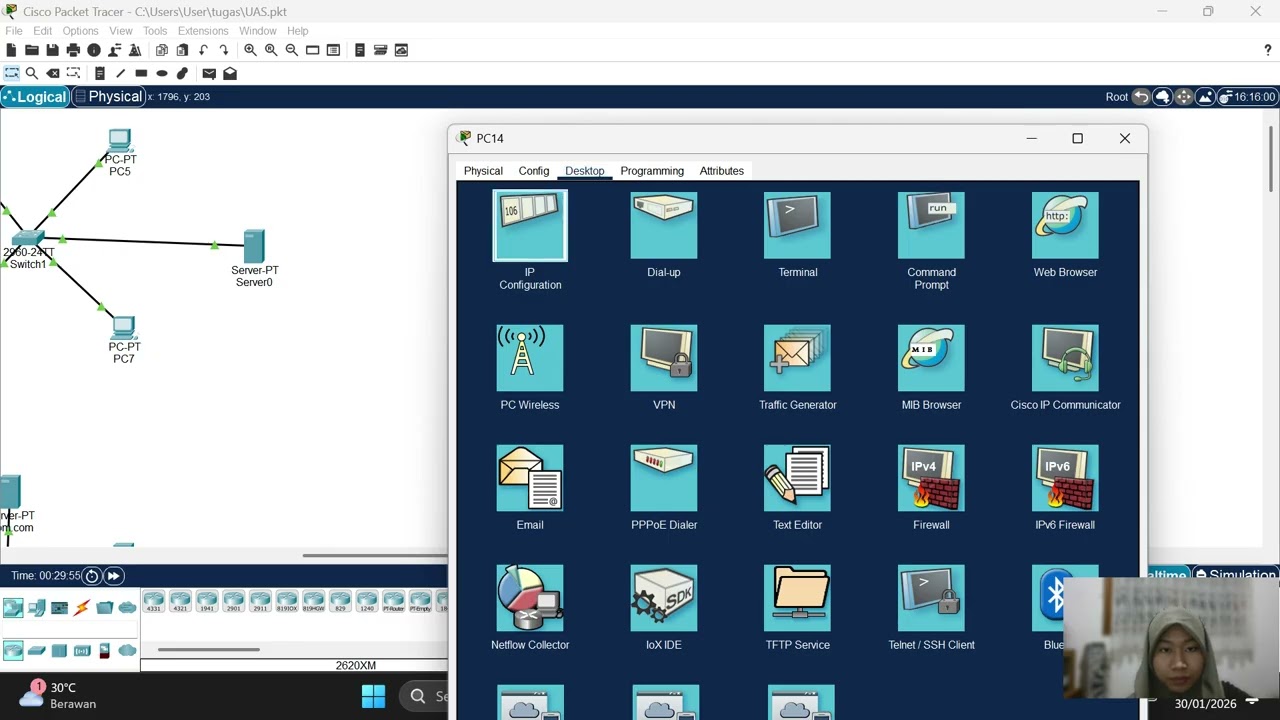Click the Undo toolbar icon

(x=203, y=50)
